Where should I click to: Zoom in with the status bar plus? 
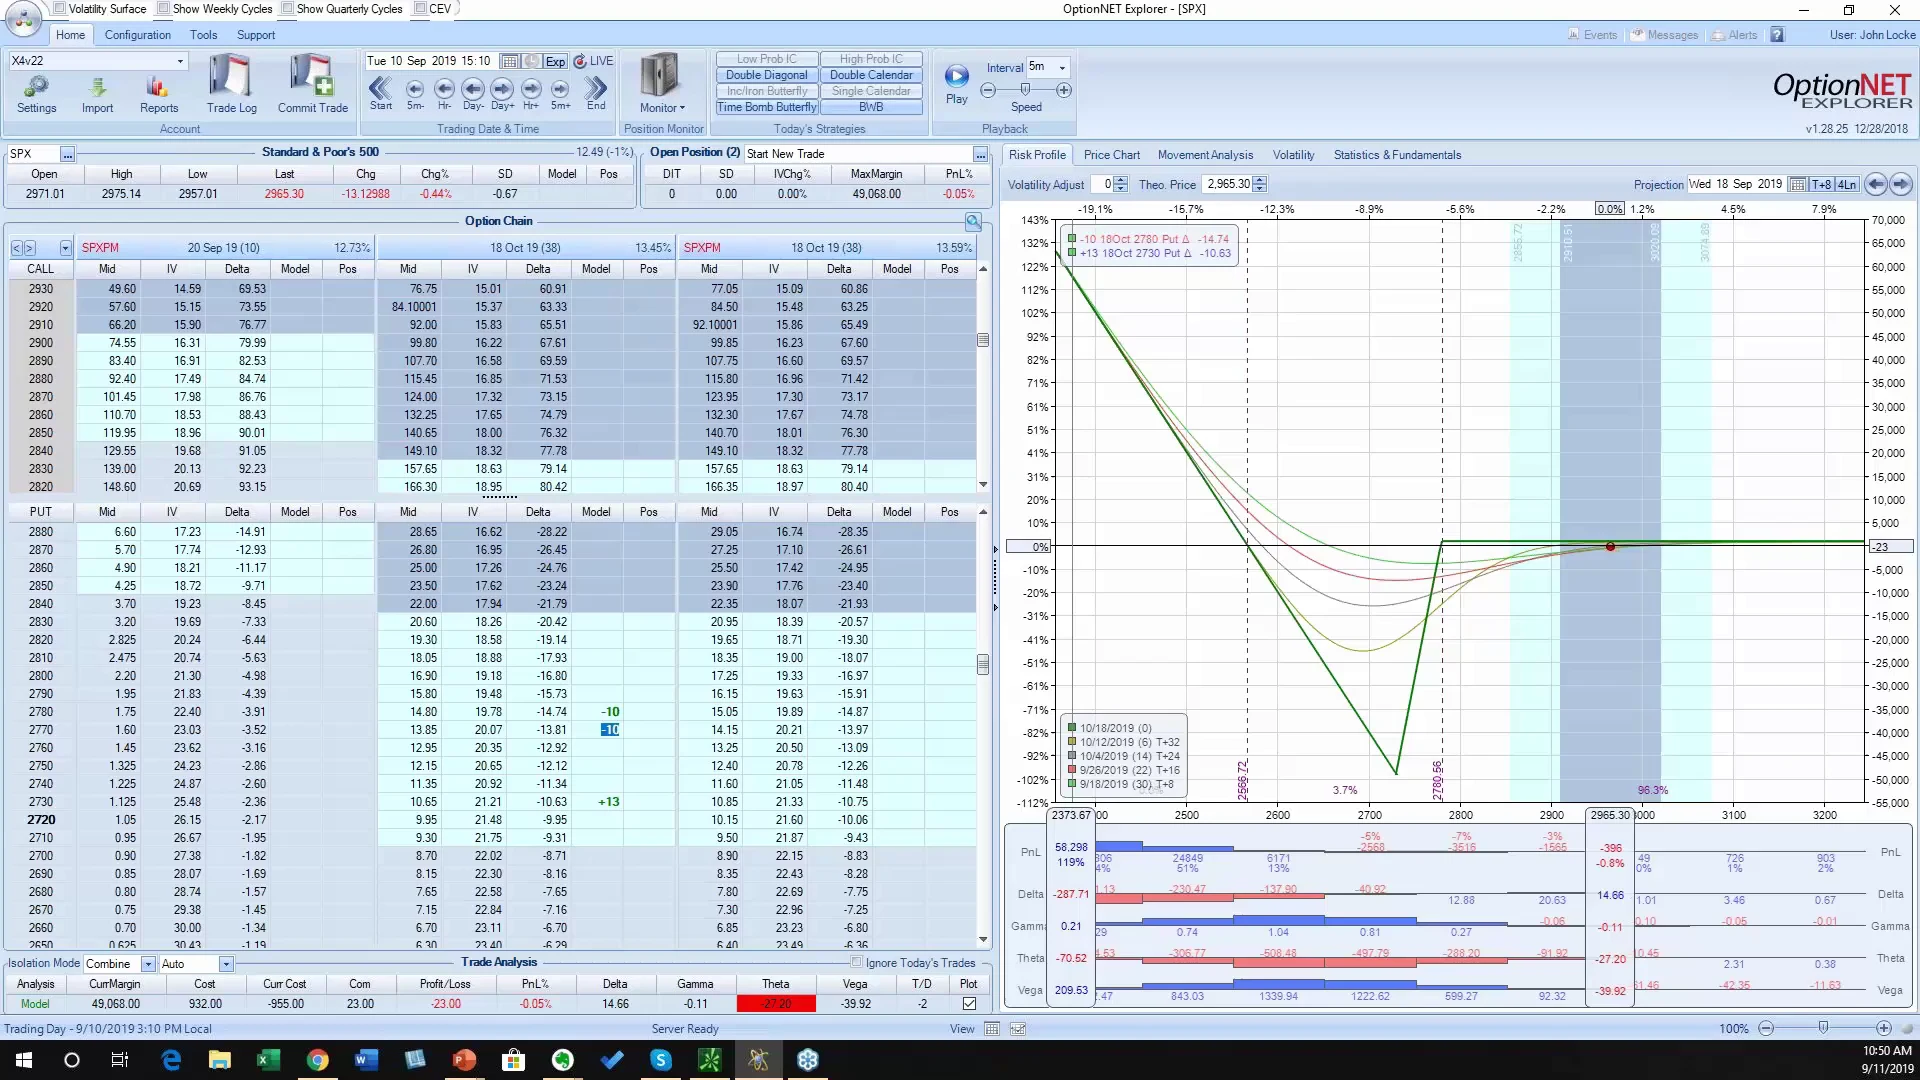pos(1884,1029)
